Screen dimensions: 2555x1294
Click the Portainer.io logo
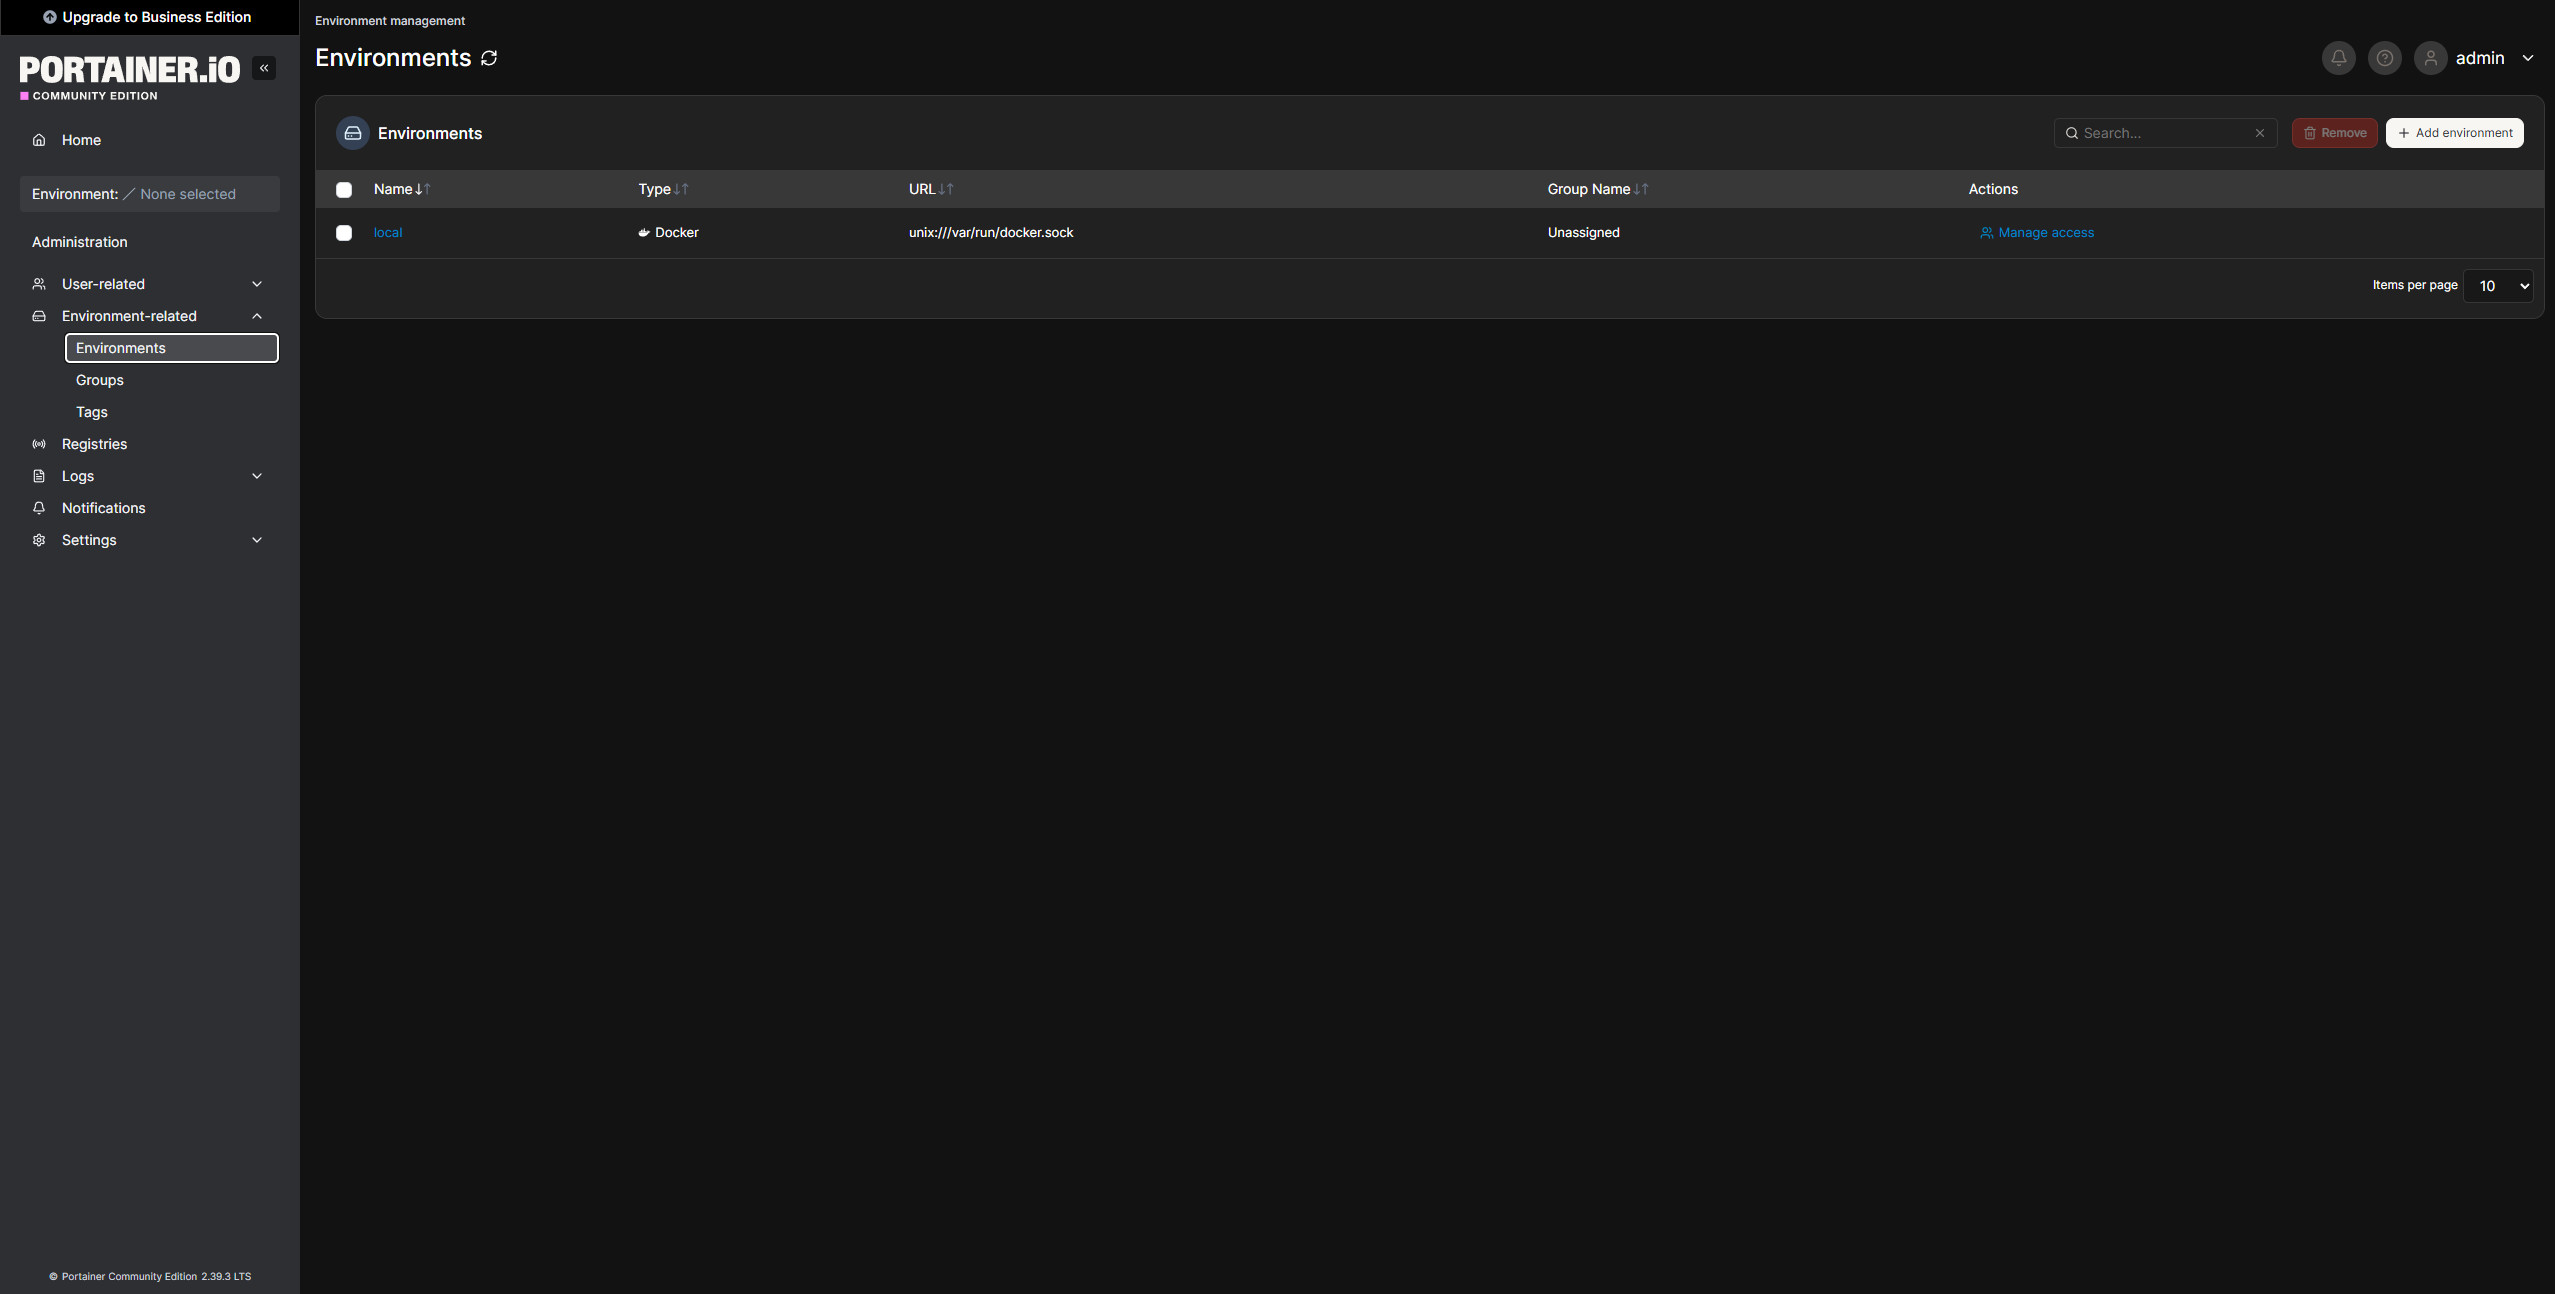[130, 77]
